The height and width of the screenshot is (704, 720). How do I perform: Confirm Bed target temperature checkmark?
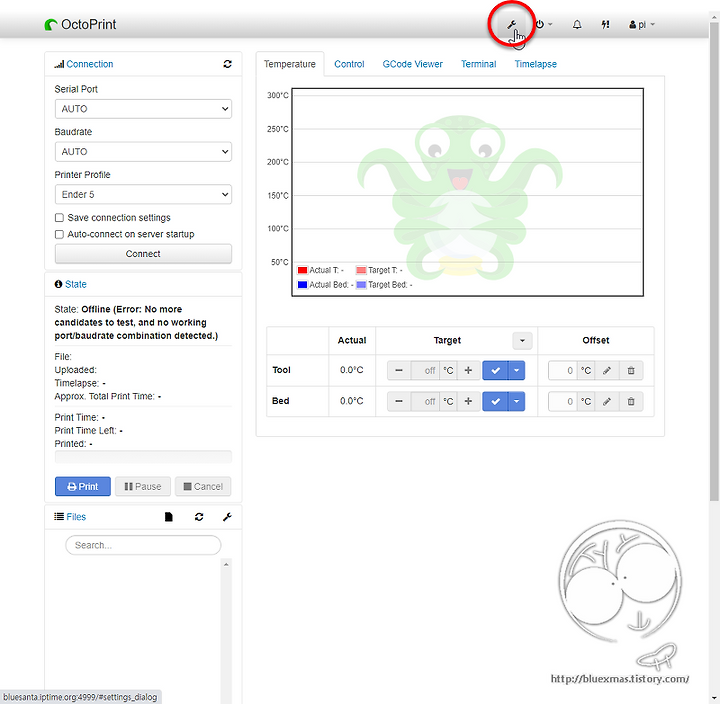(x=495, y=401)
